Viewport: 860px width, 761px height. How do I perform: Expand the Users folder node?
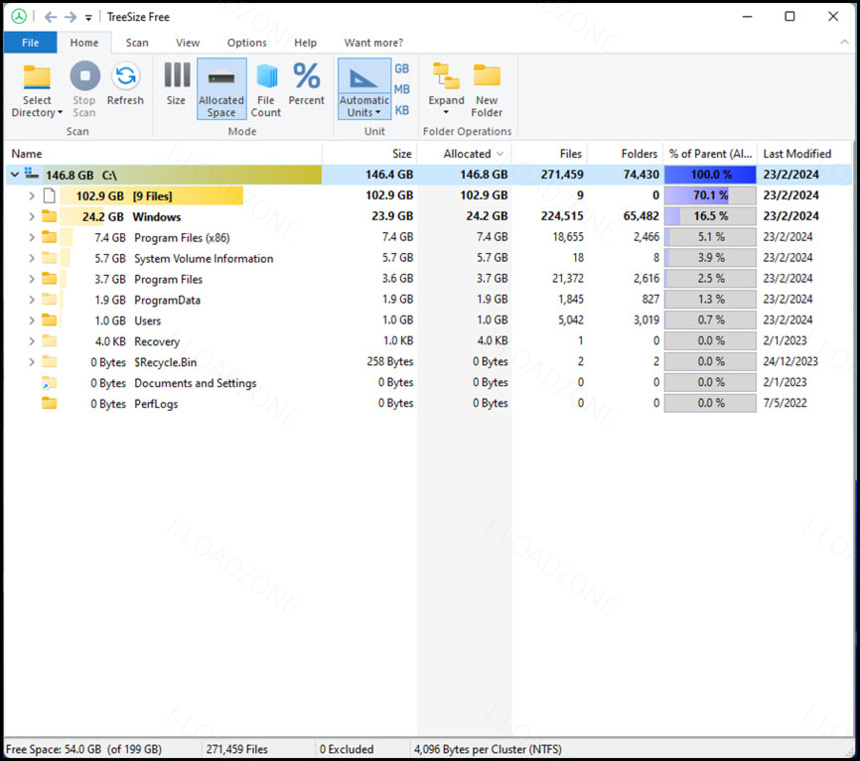32,320
